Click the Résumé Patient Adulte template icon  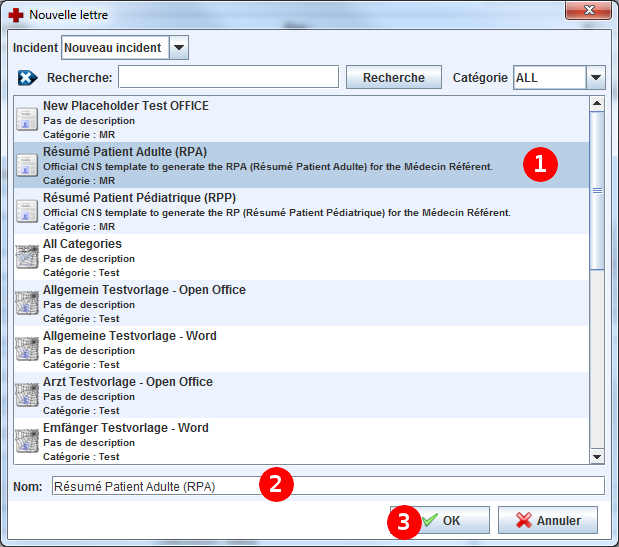[x=27, y=166]
